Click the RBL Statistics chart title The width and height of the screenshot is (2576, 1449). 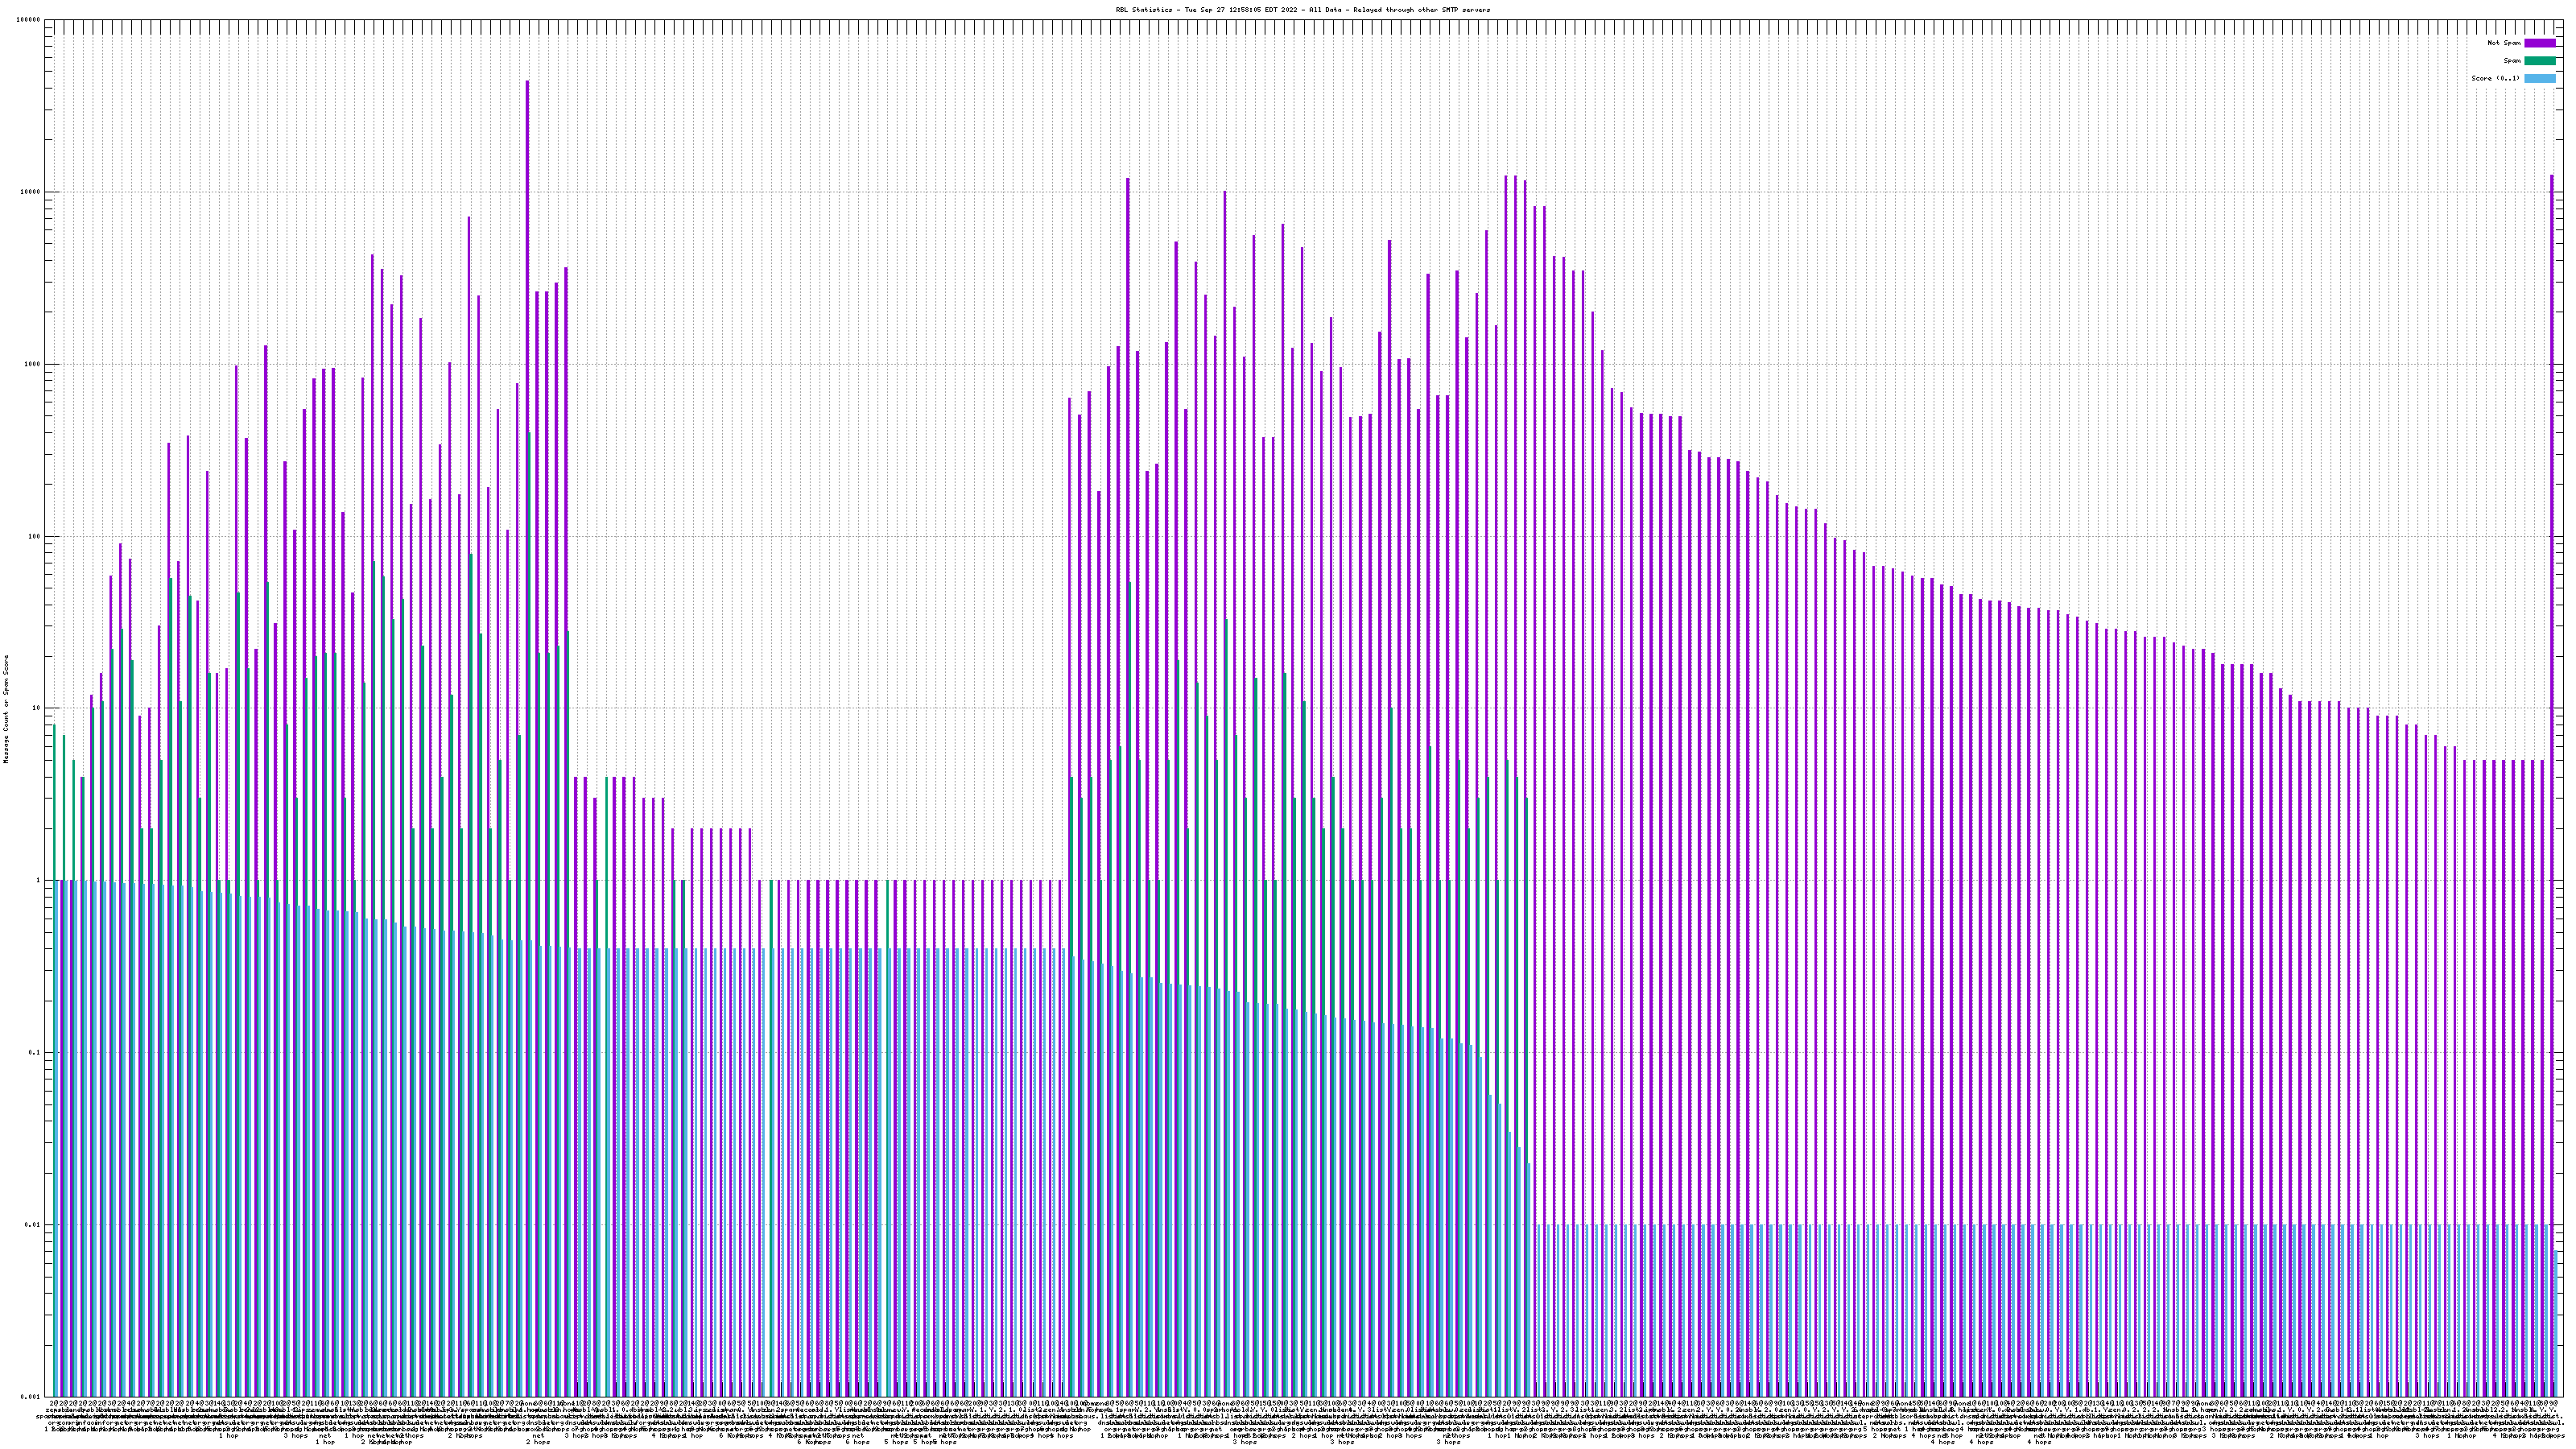click(1302, 10)
